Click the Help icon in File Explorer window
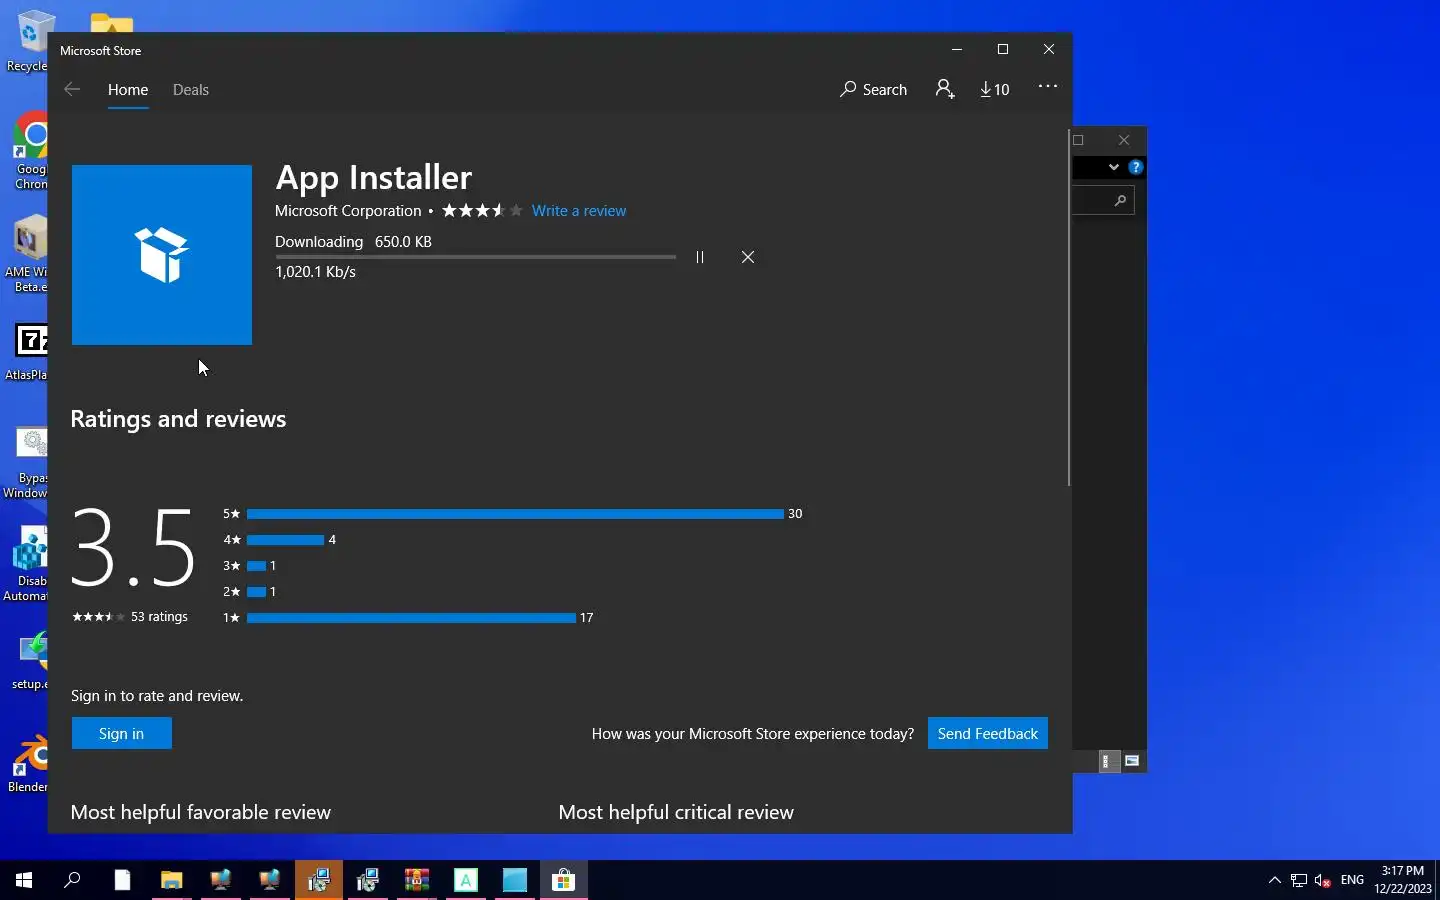 tap(1135, 167)
